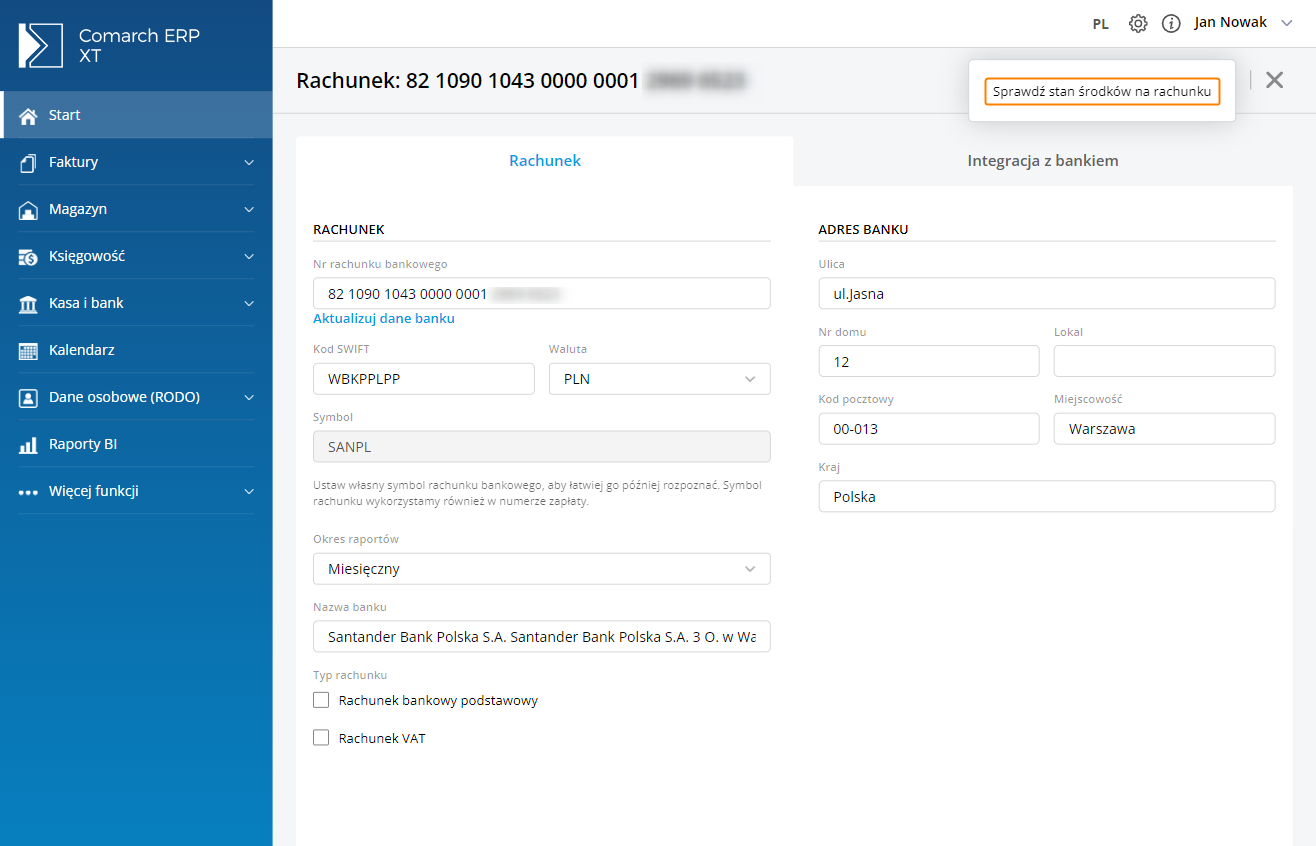Click the Aktualizuj dane banku link

click(384, 319)
